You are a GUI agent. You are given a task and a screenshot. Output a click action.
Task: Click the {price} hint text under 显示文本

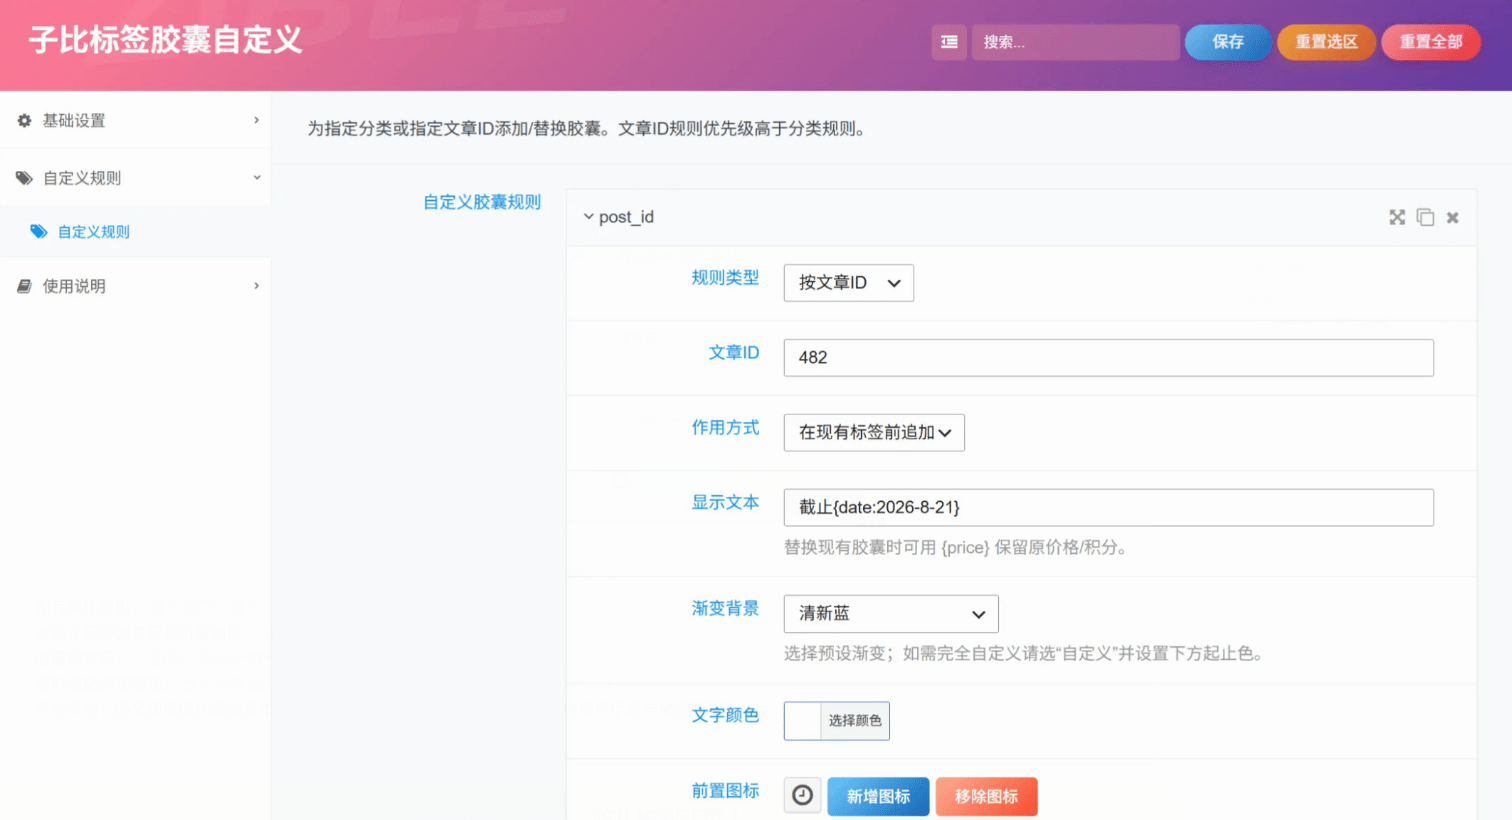tap(957, 548)
